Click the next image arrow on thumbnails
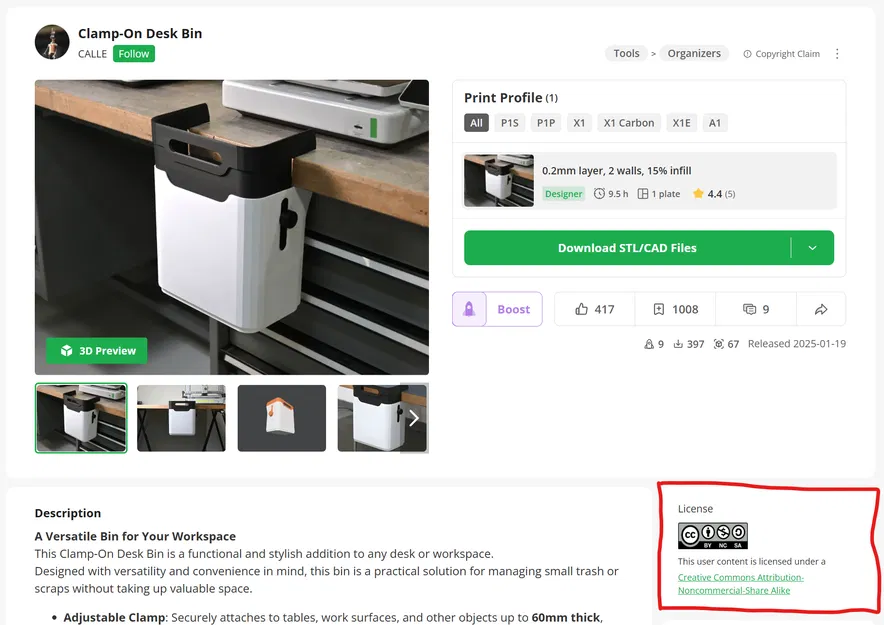This screenshot has height=625, width=884. (413, 418)
